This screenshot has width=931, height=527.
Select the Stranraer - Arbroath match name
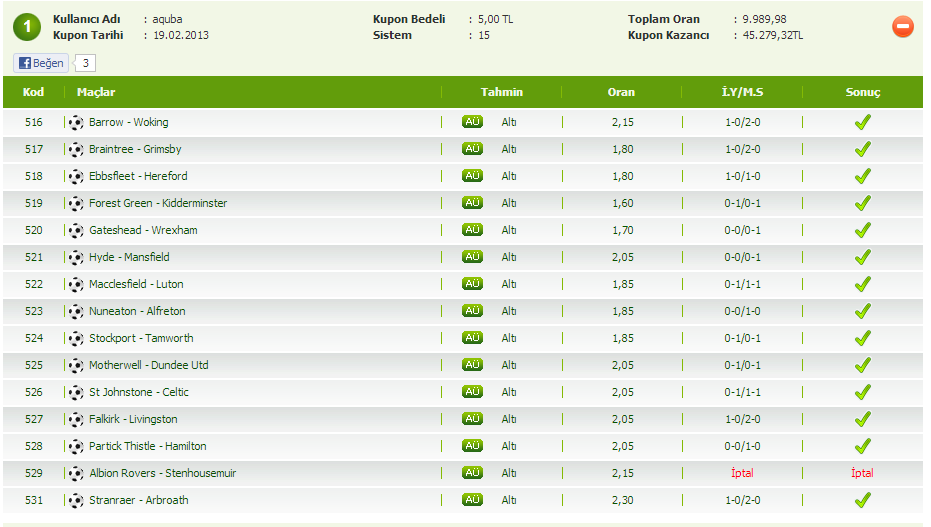tap(138, 500)
